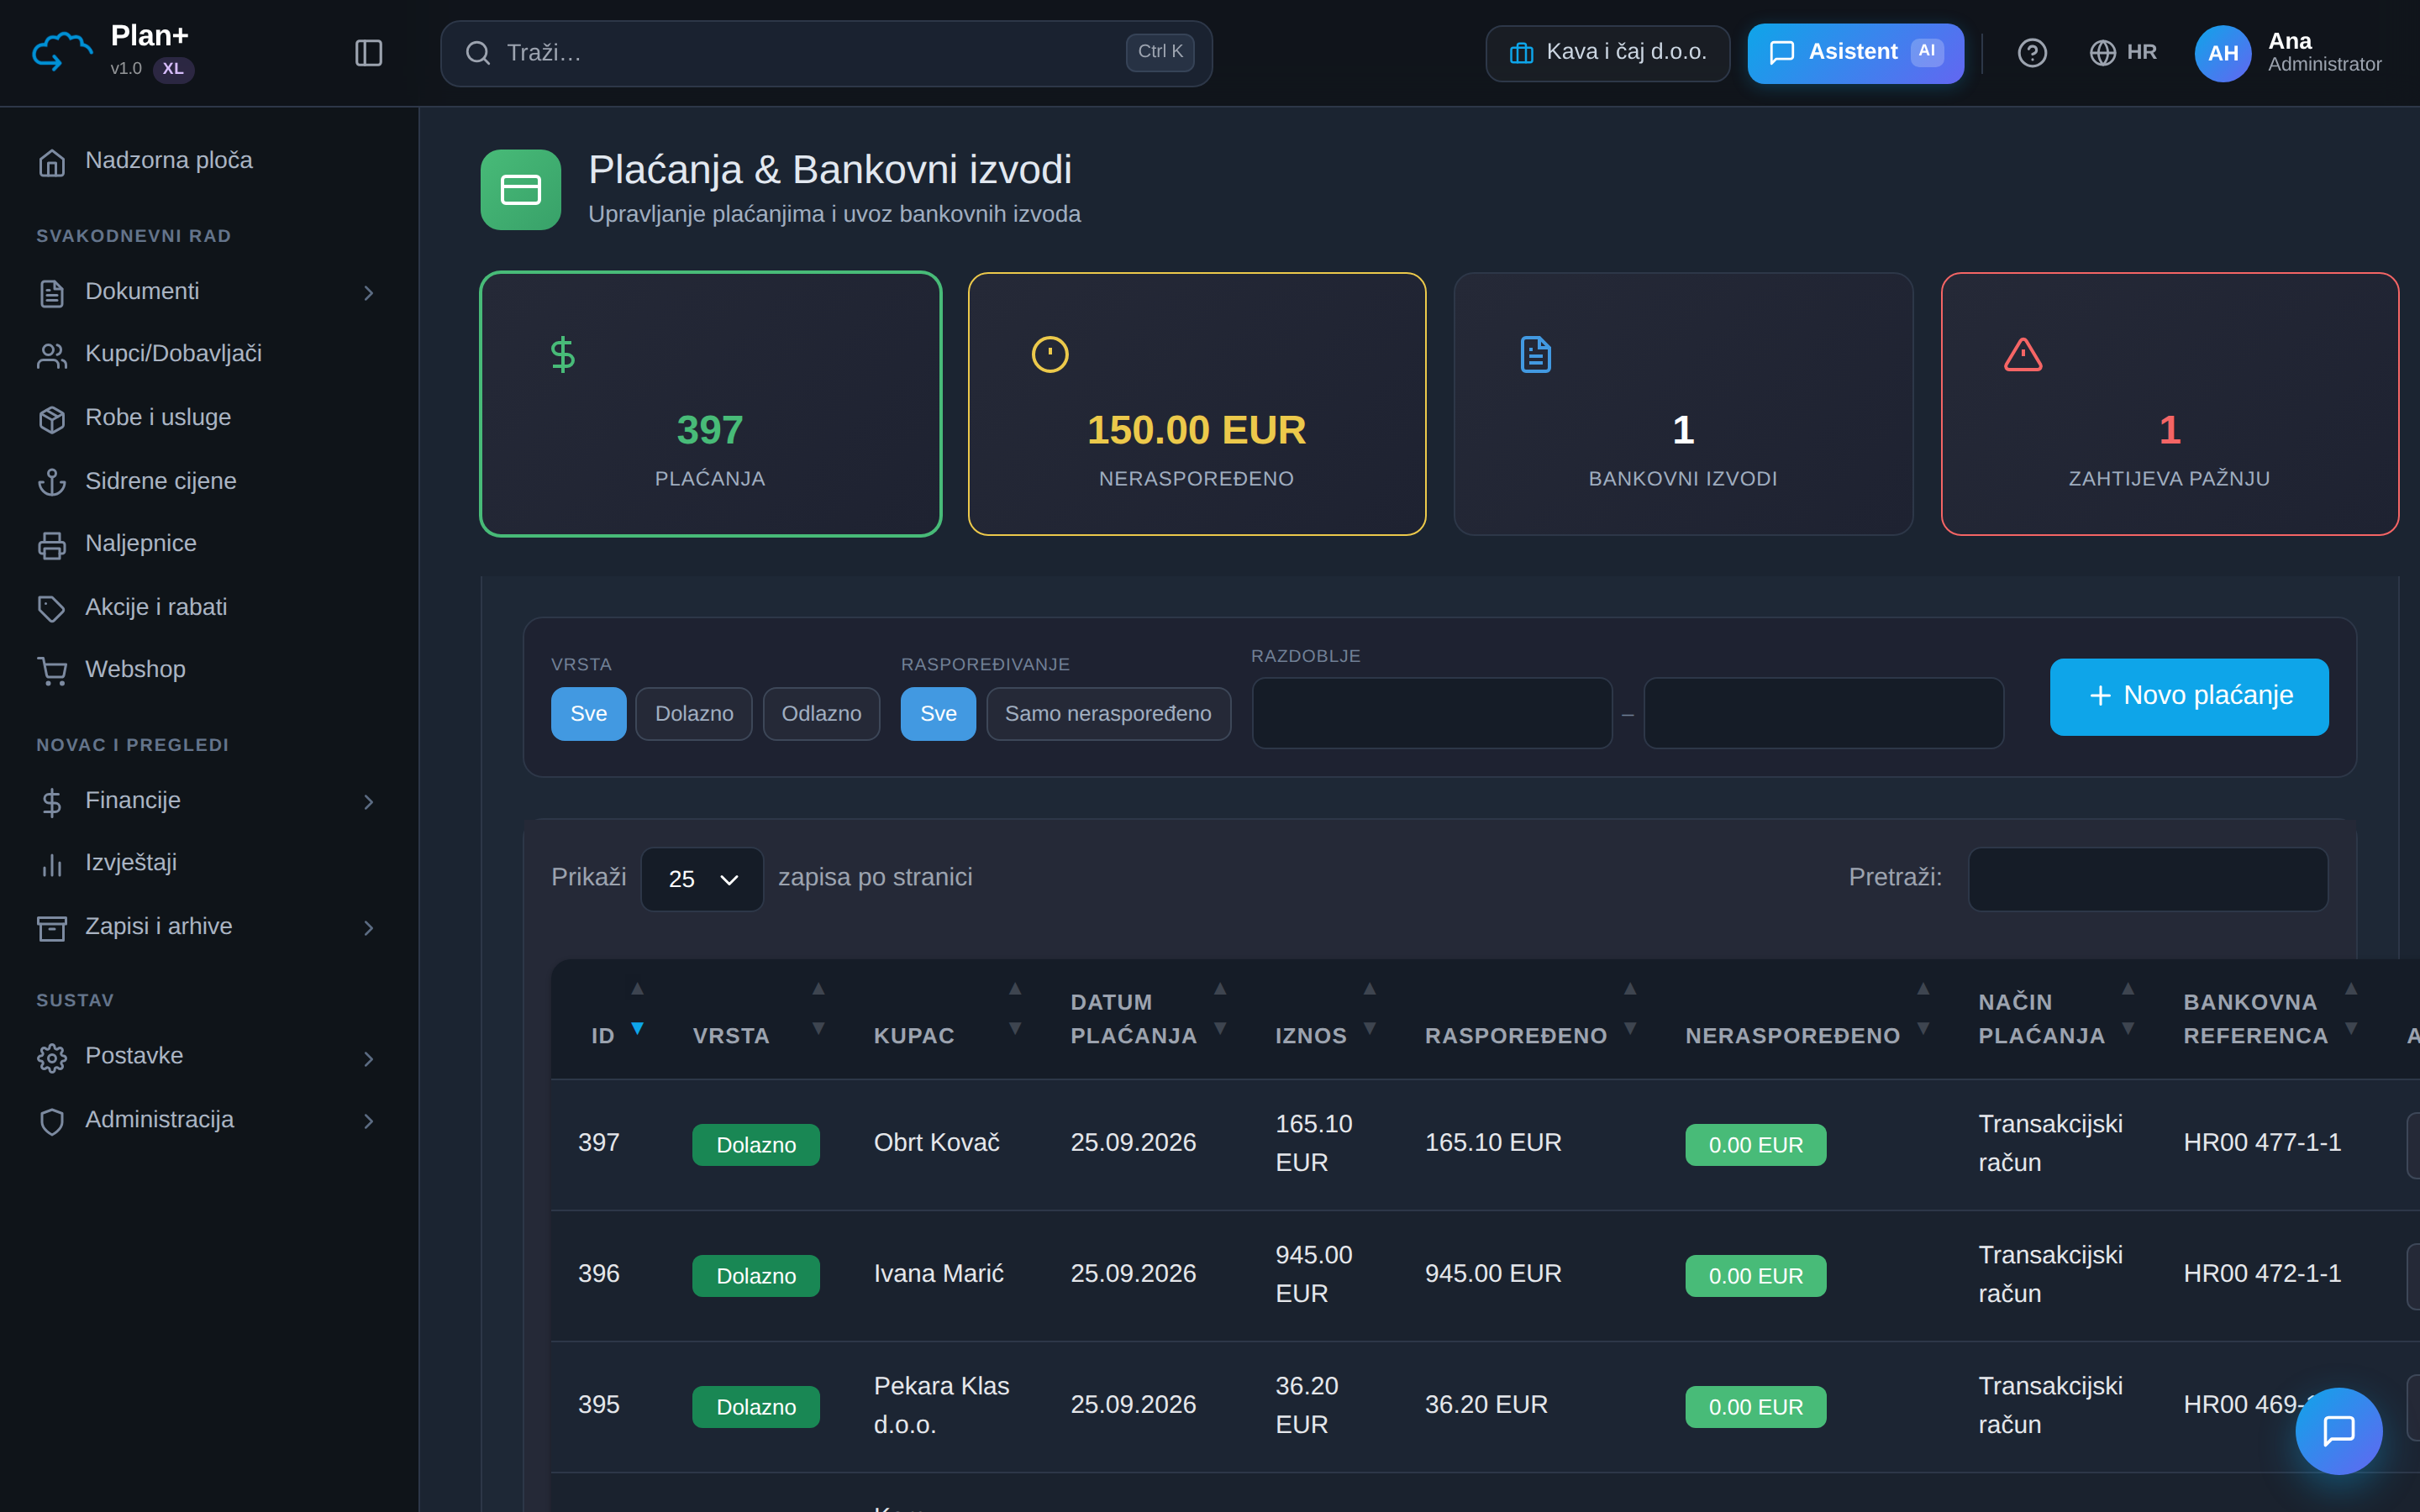Image resolution: width=2420 pixels, height=1512 pixels.
Task: Click the Izvještaji bar chart icon
Action: pos(52,864)
